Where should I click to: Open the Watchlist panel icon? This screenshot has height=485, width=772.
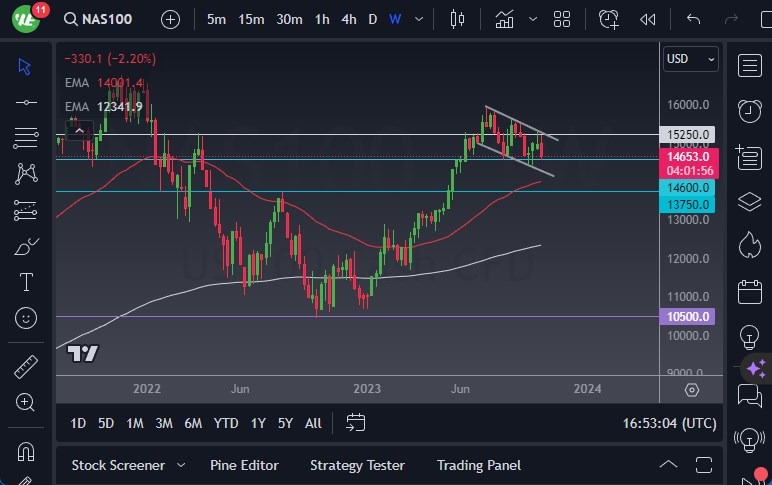(749, 65)
